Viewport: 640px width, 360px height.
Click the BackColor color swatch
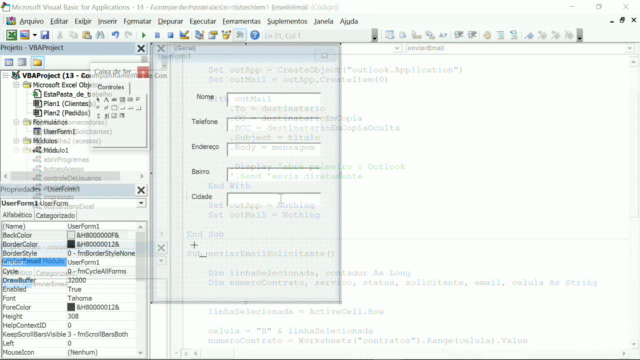pyautogui.click(x=71, y=235)
